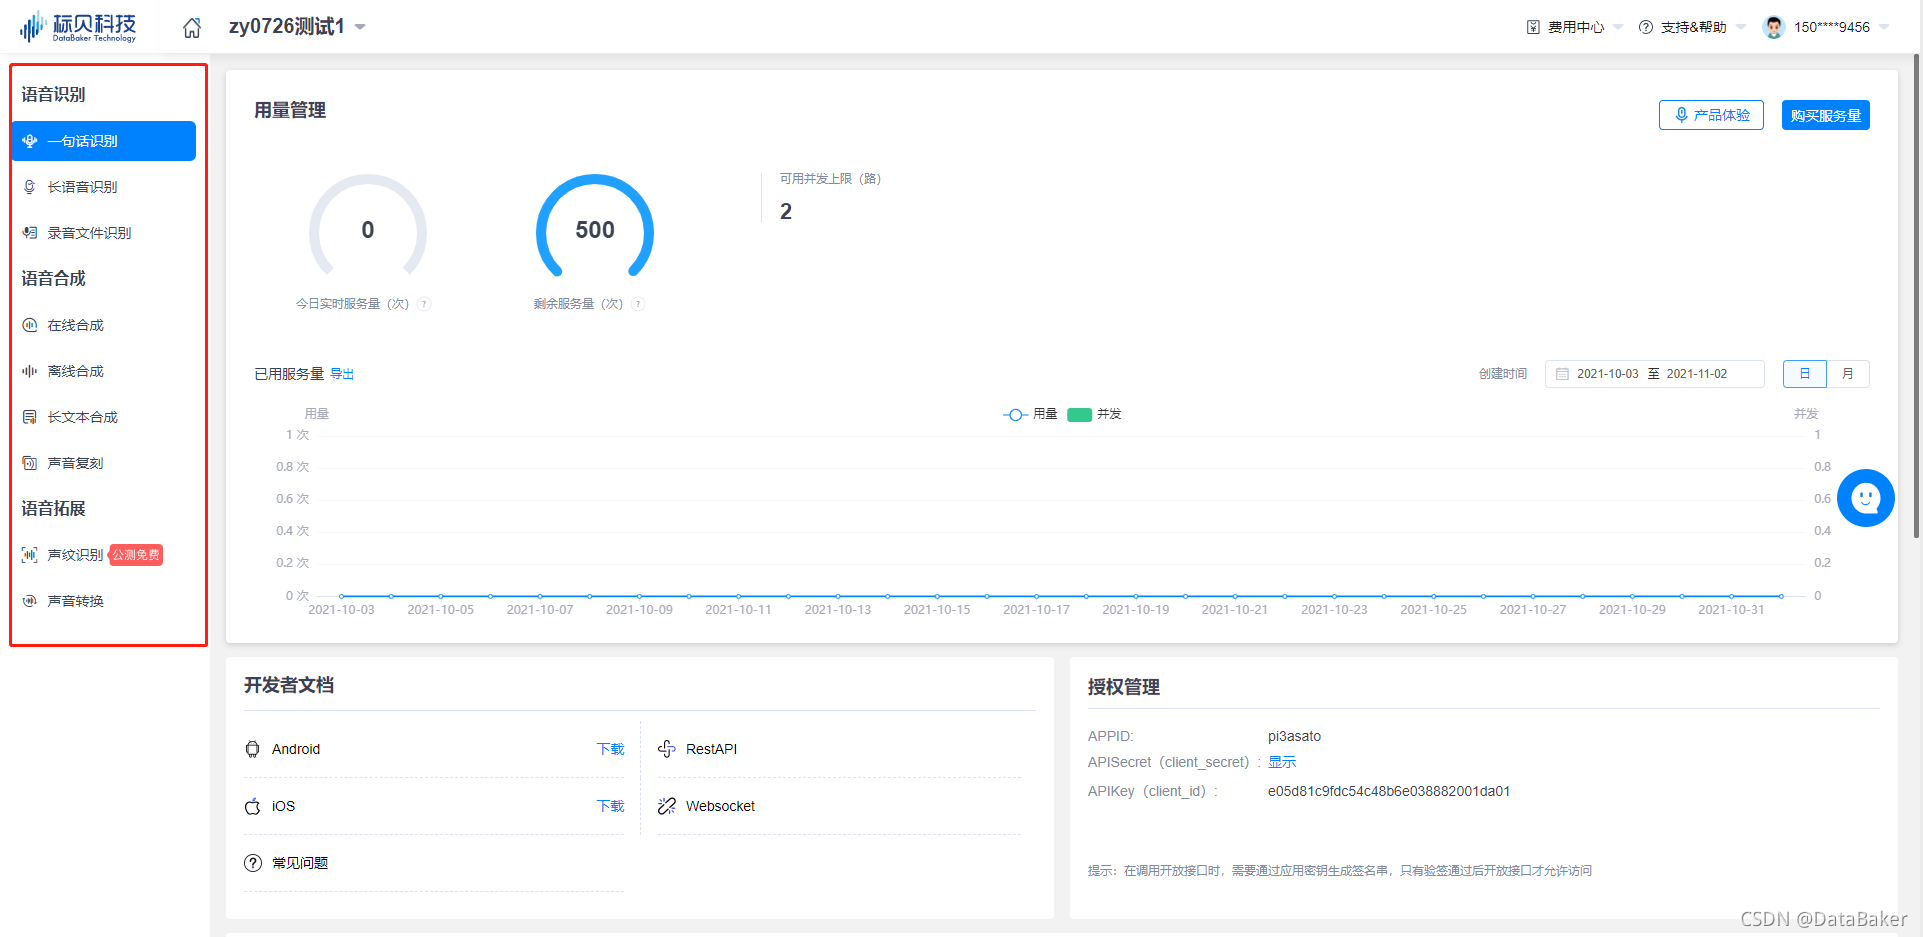The image size is (1923, 937).
Task: Select 一句话识别 in the sidebar
Action: 104,141
